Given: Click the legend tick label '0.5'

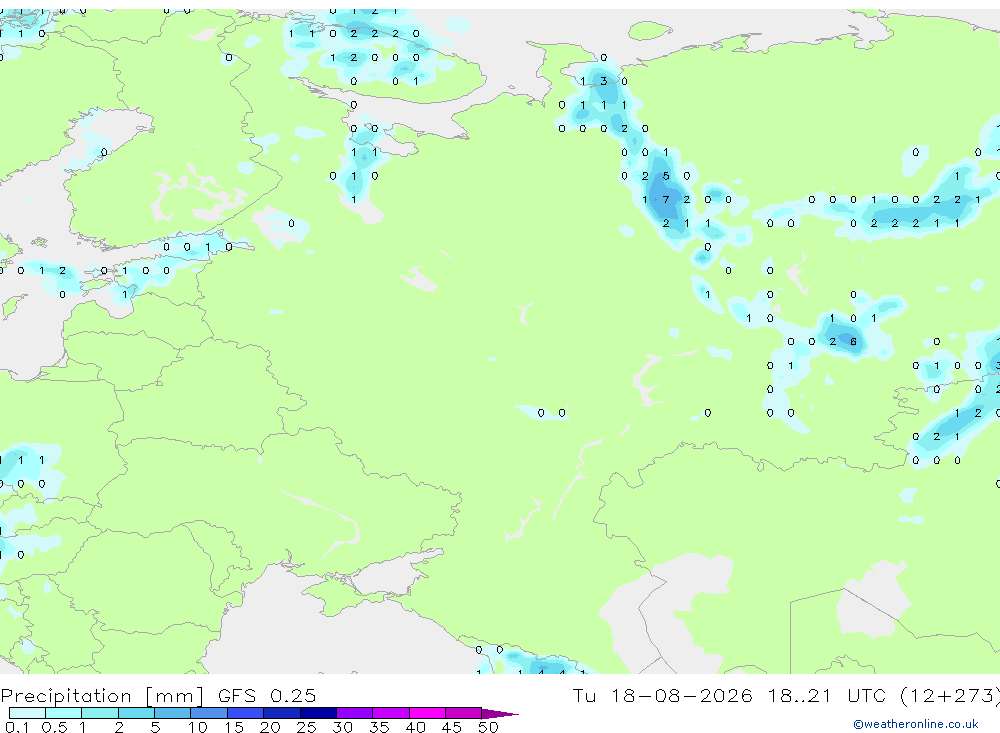Looking at the screenshot, I should [x=54, y=727].
